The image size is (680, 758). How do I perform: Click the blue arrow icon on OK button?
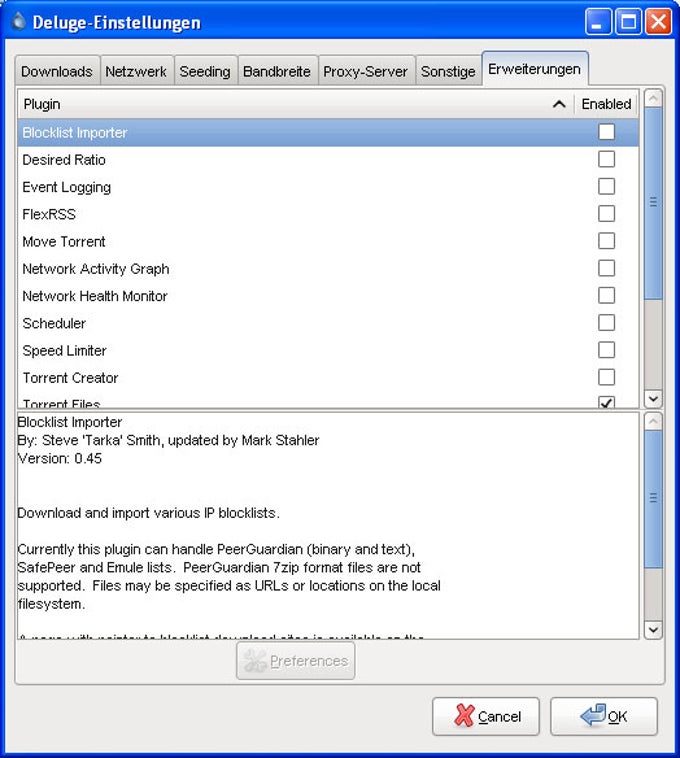[x=593, y=715]
